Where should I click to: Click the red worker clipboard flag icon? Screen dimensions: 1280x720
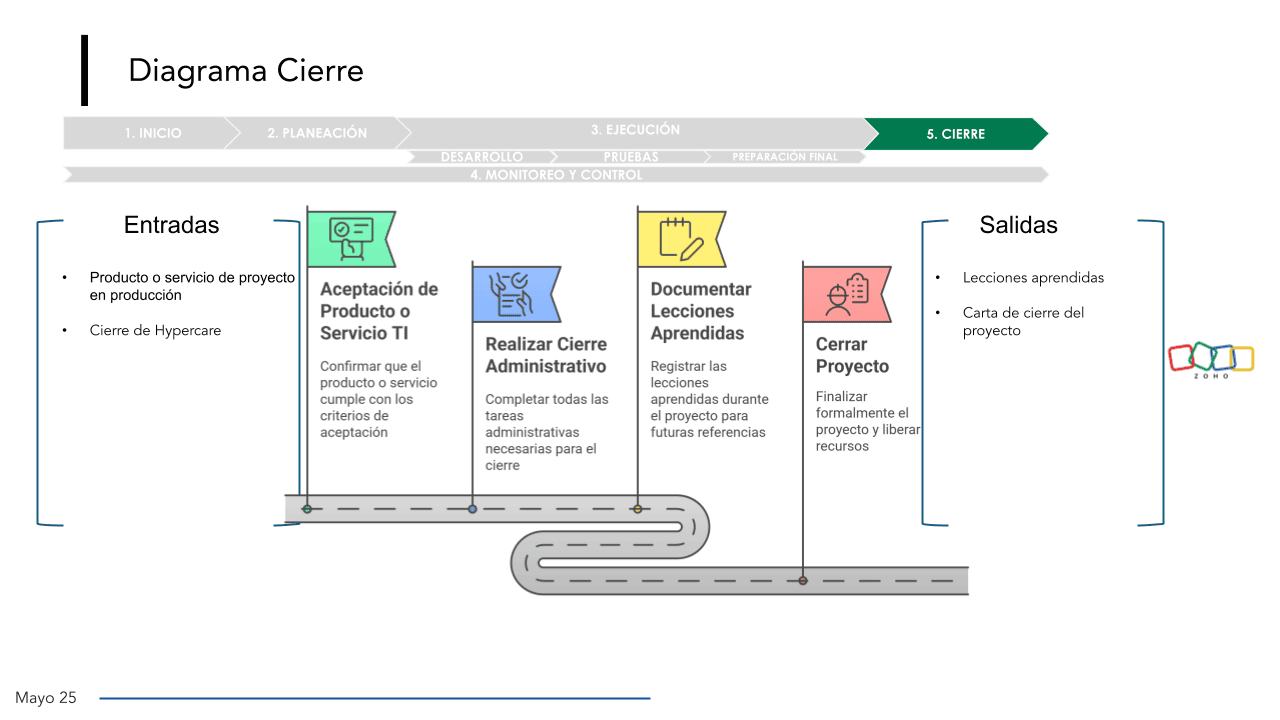845,294
